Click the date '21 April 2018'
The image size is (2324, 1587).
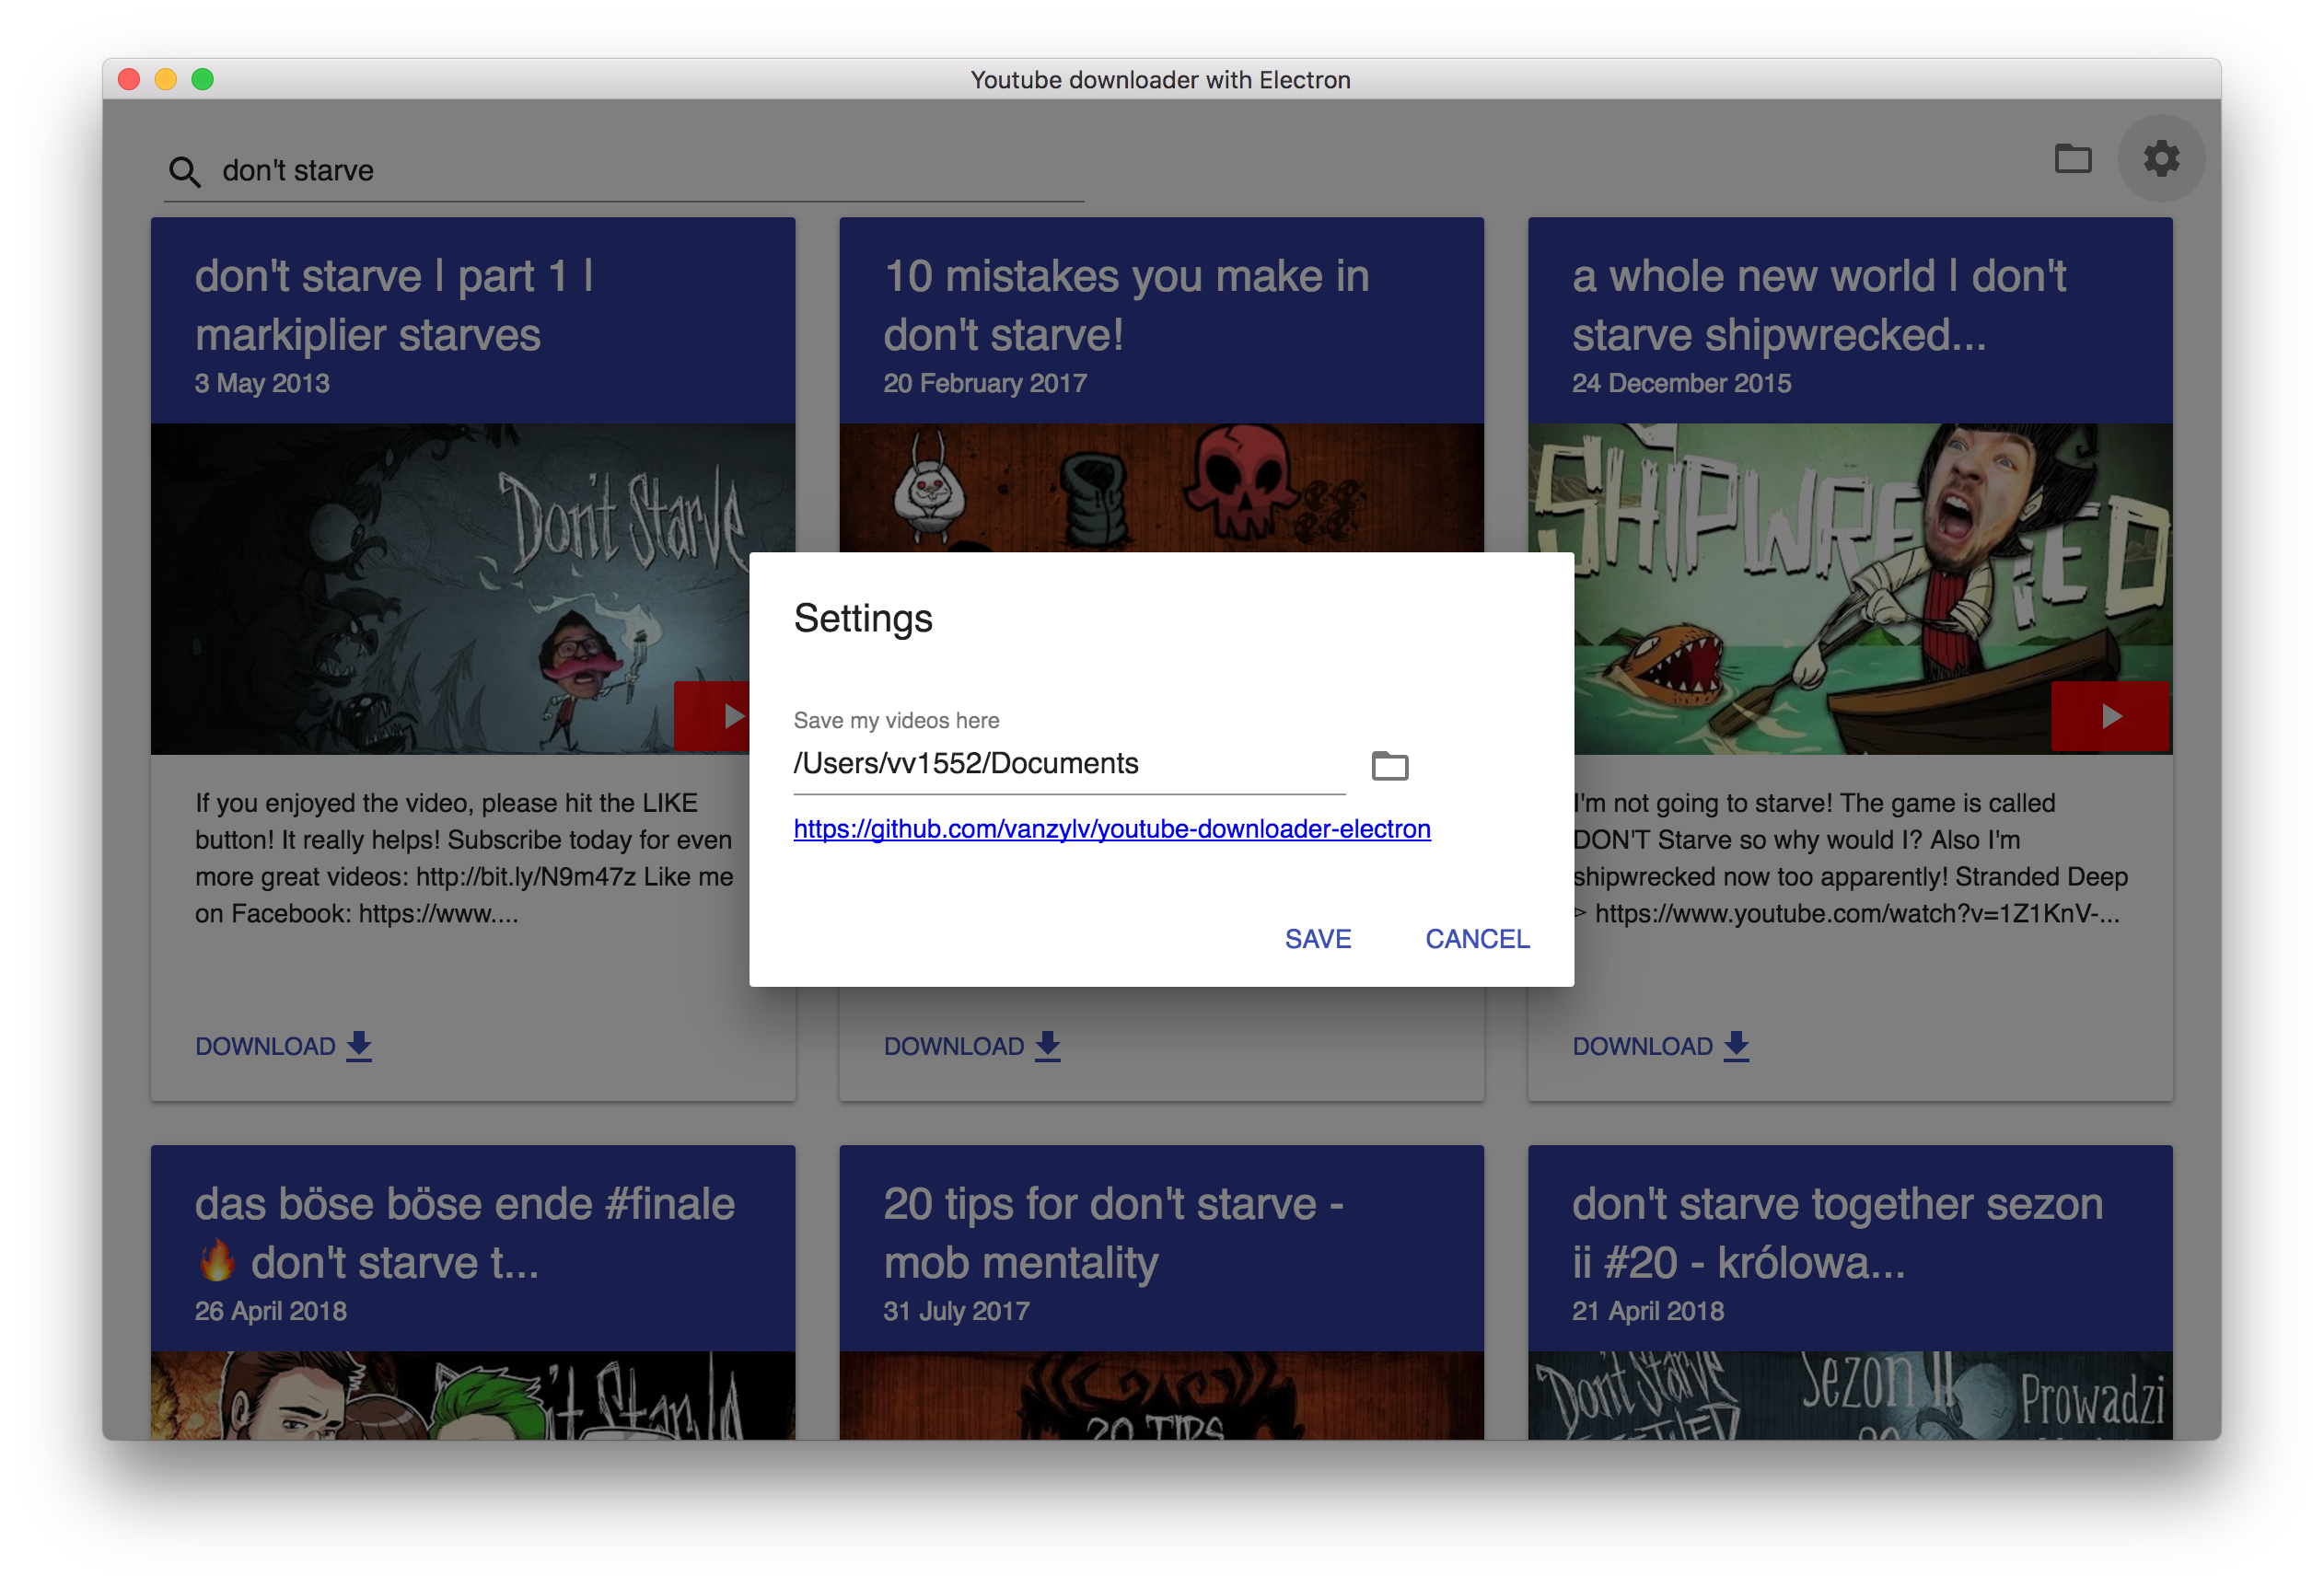1647,1311
